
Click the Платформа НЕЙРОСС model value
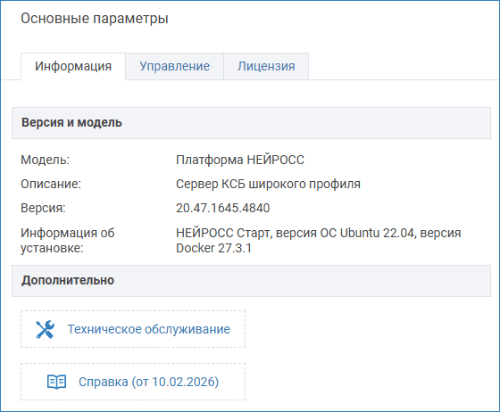[x=240, y=160]
